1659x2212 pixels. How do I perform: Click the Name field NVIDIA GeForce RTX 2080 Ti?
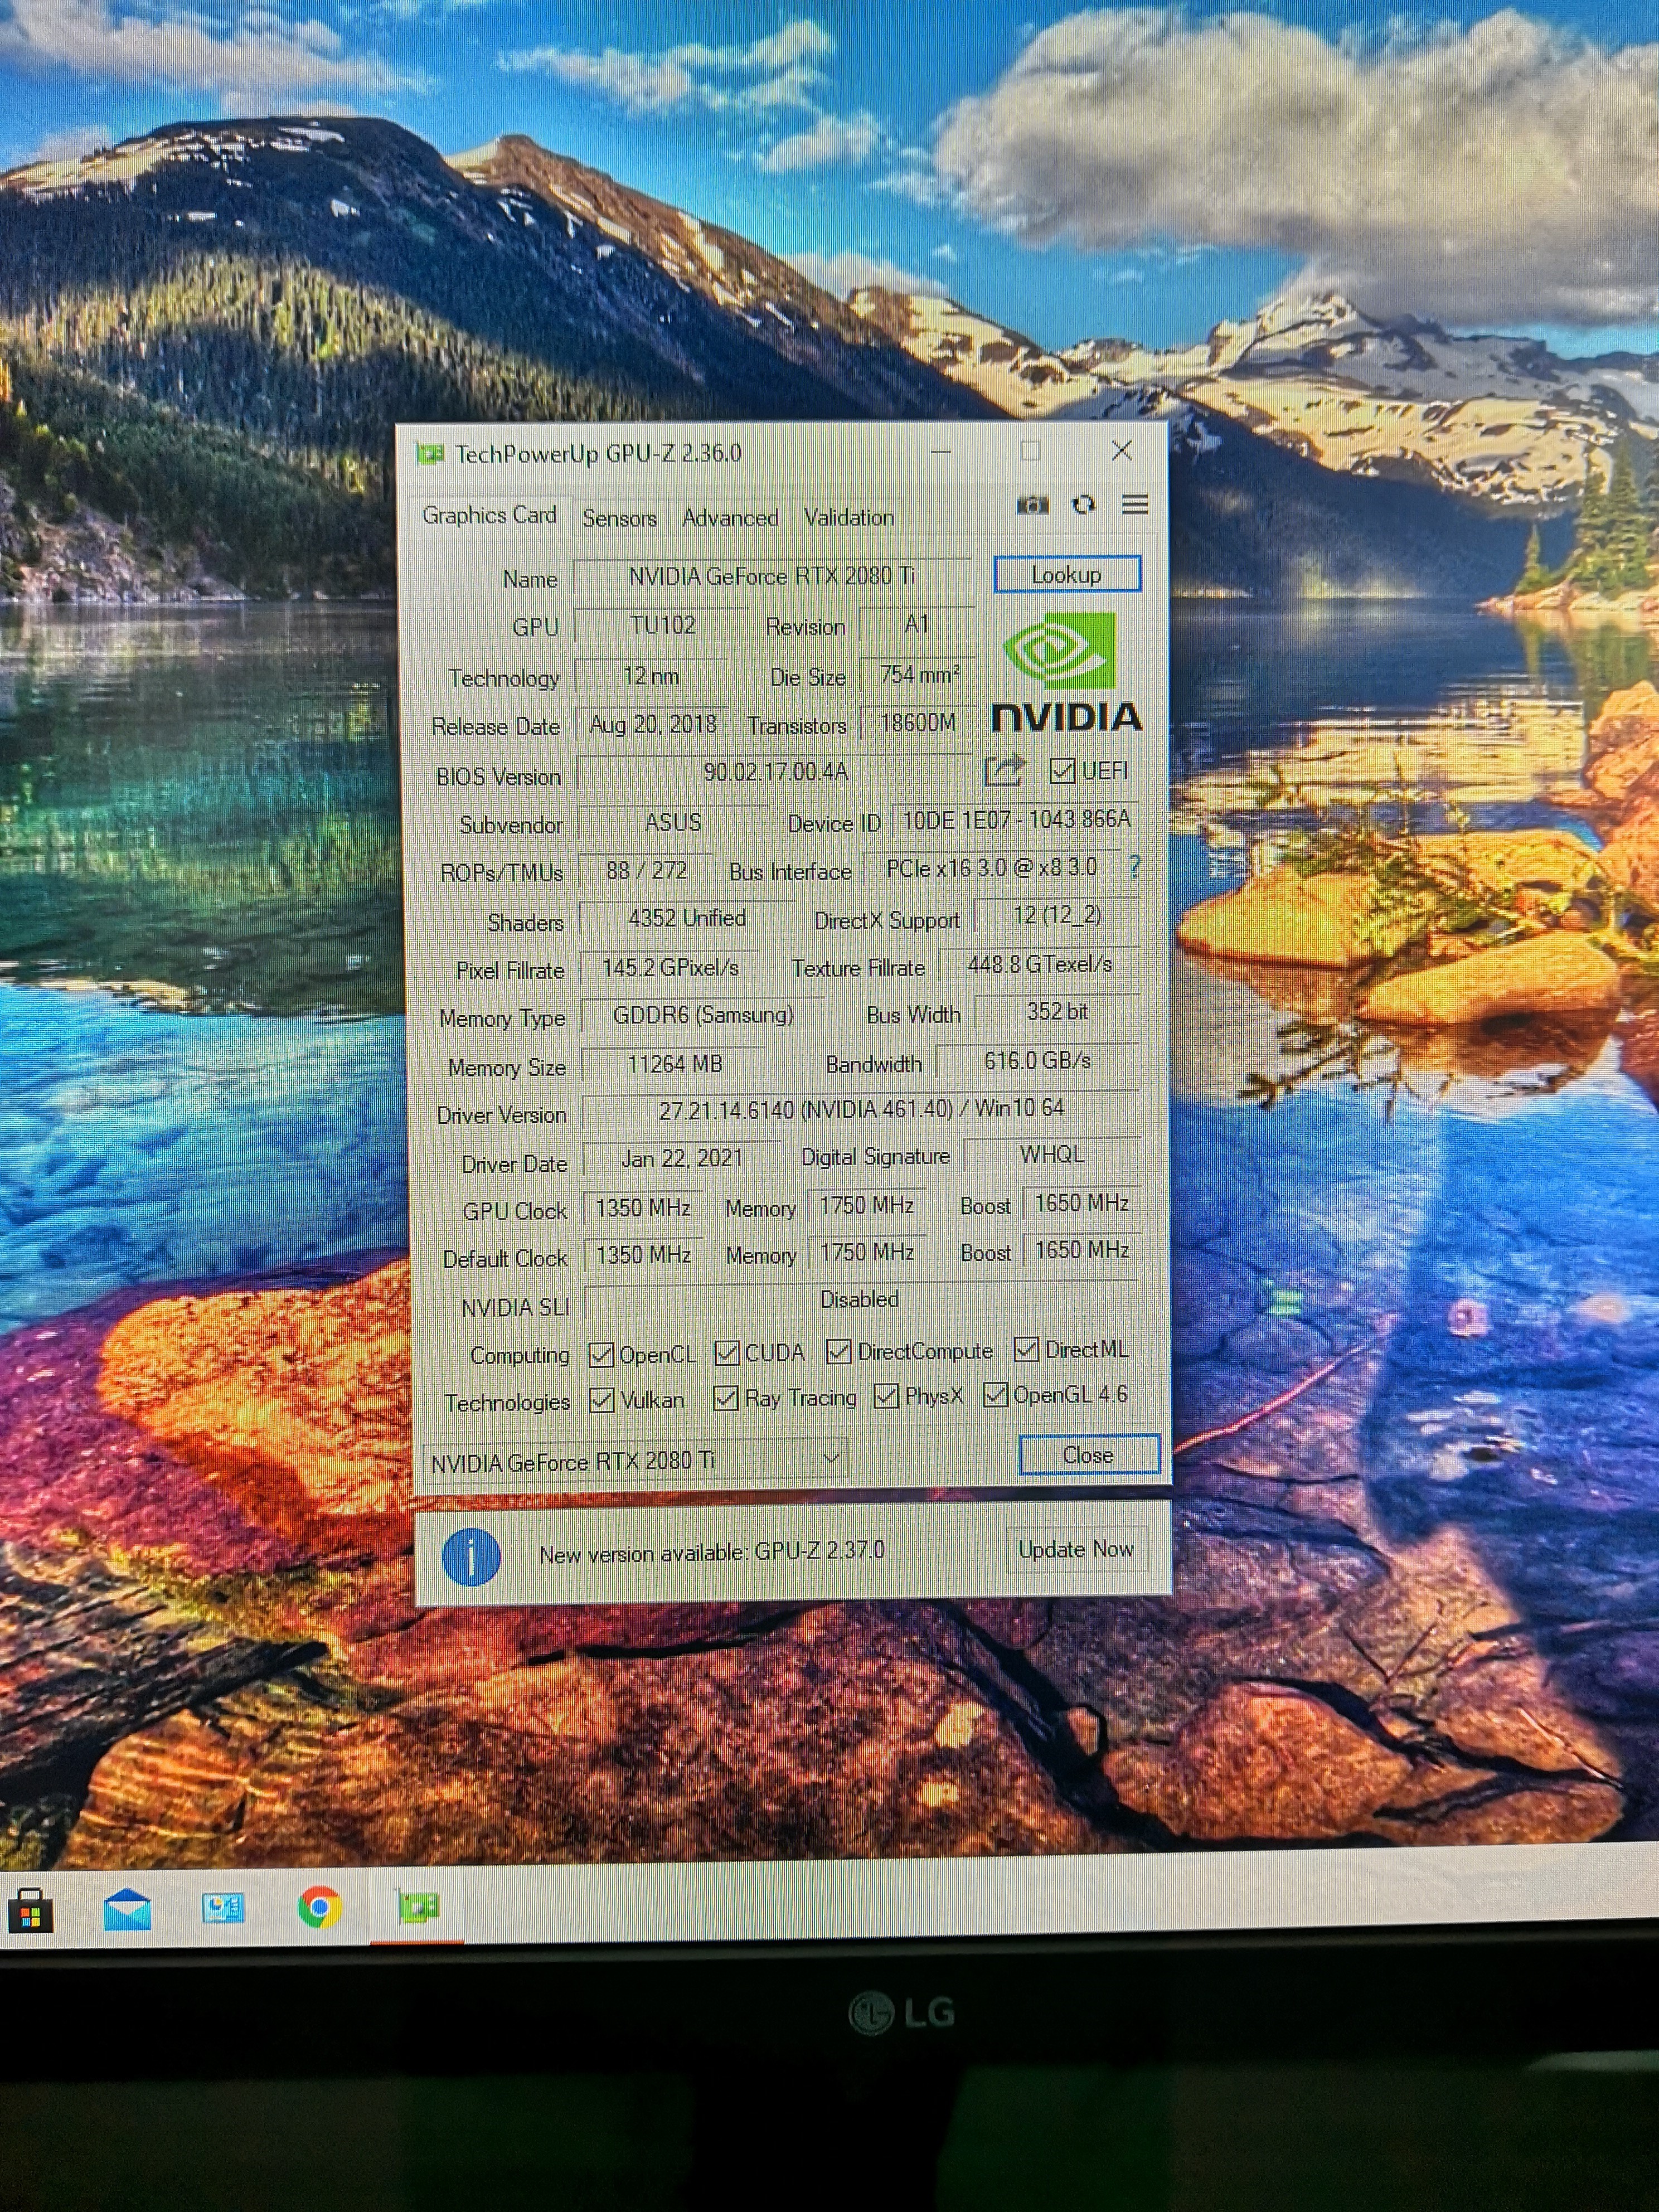(772, 576)
